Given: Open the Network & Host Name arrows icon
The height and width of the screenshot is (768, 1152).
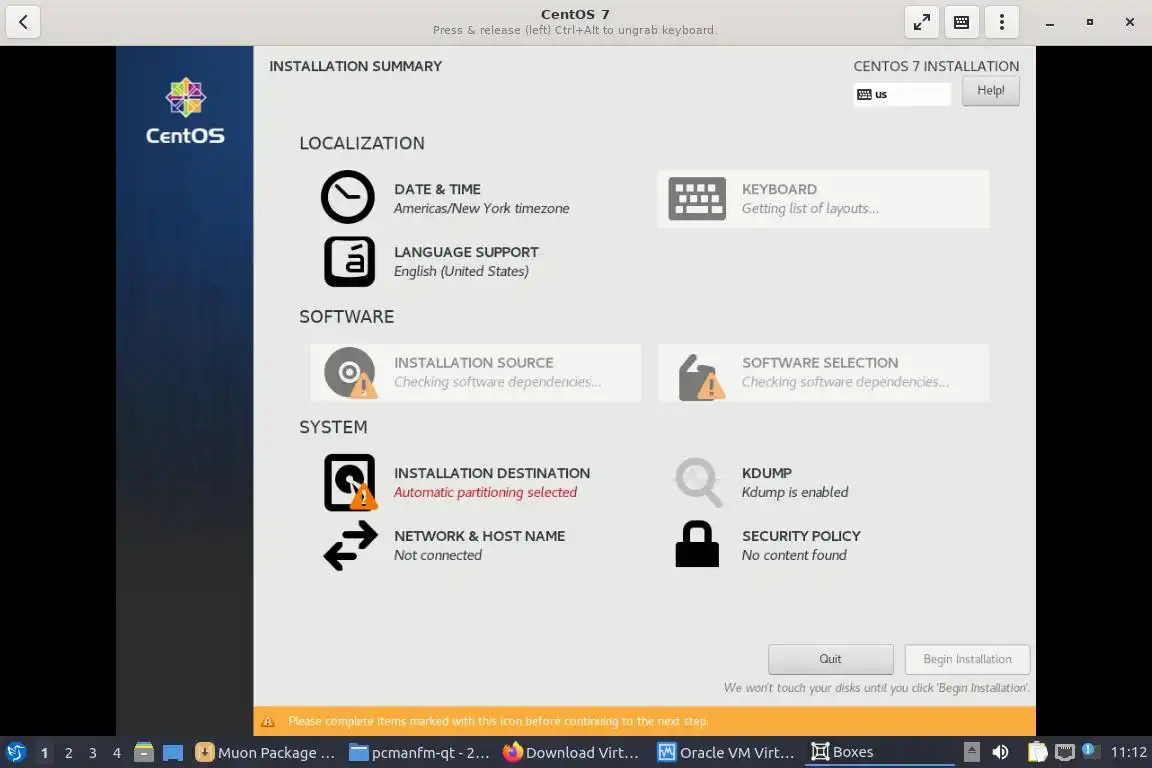Looking at the screenshot, I should [350, 545].
